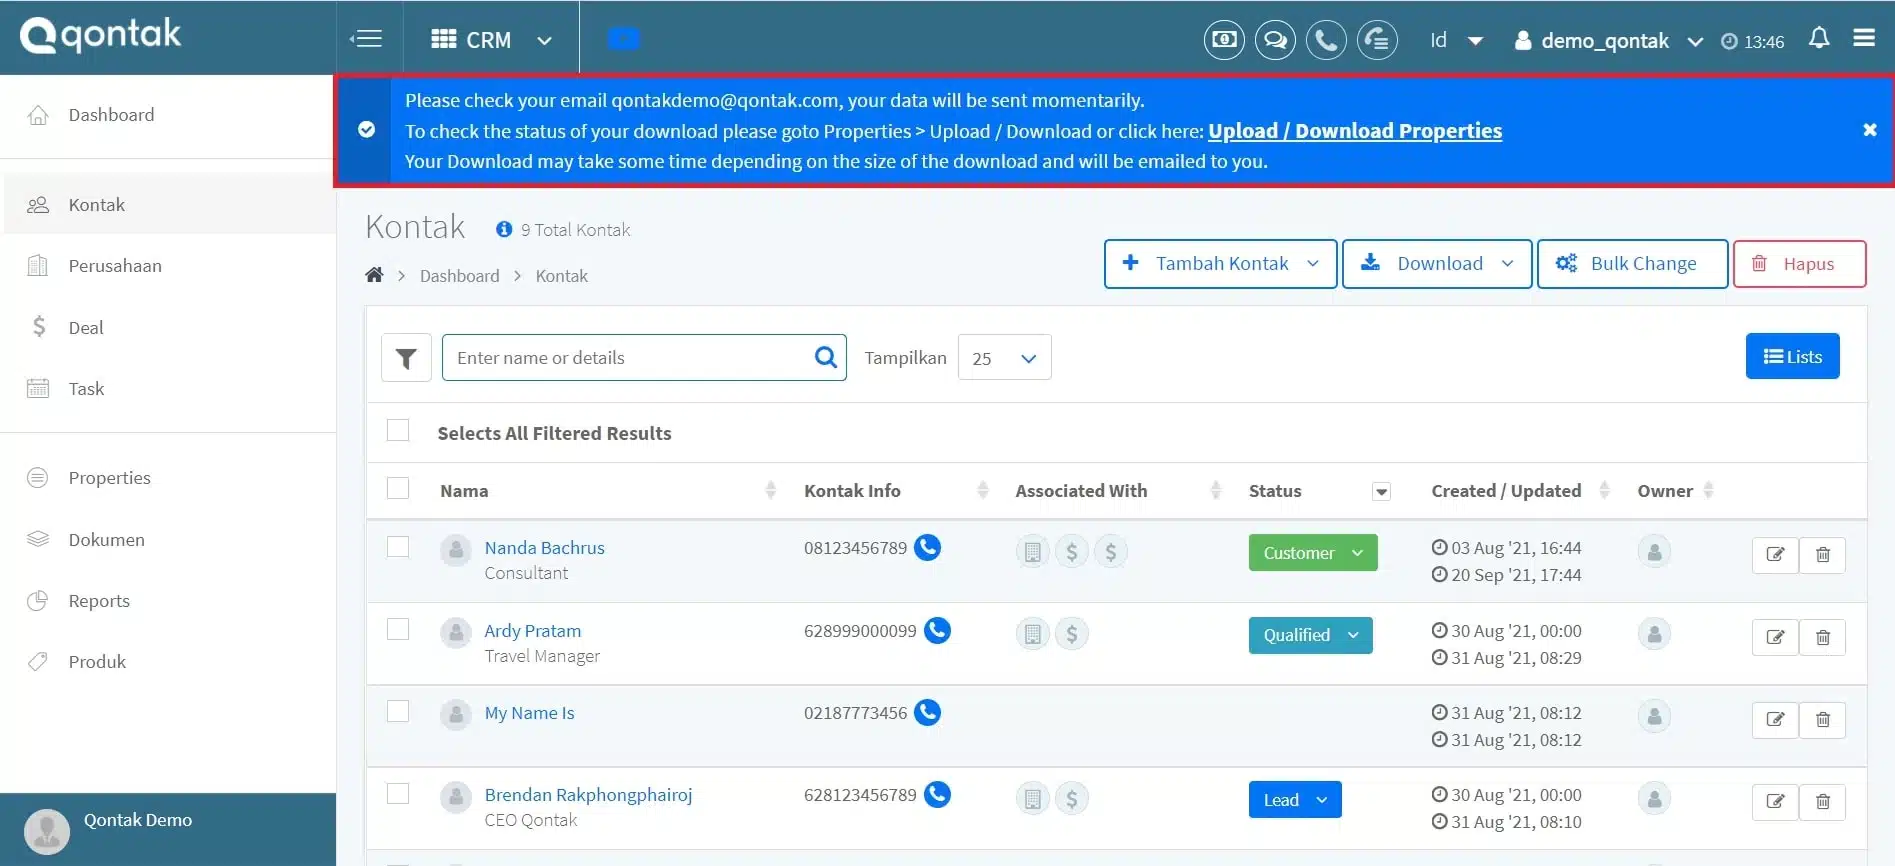The width and height of the screenshot is (1895, 866).
Task: Select the Nanda Bachrus row checkbox
Action: [398, 546]
